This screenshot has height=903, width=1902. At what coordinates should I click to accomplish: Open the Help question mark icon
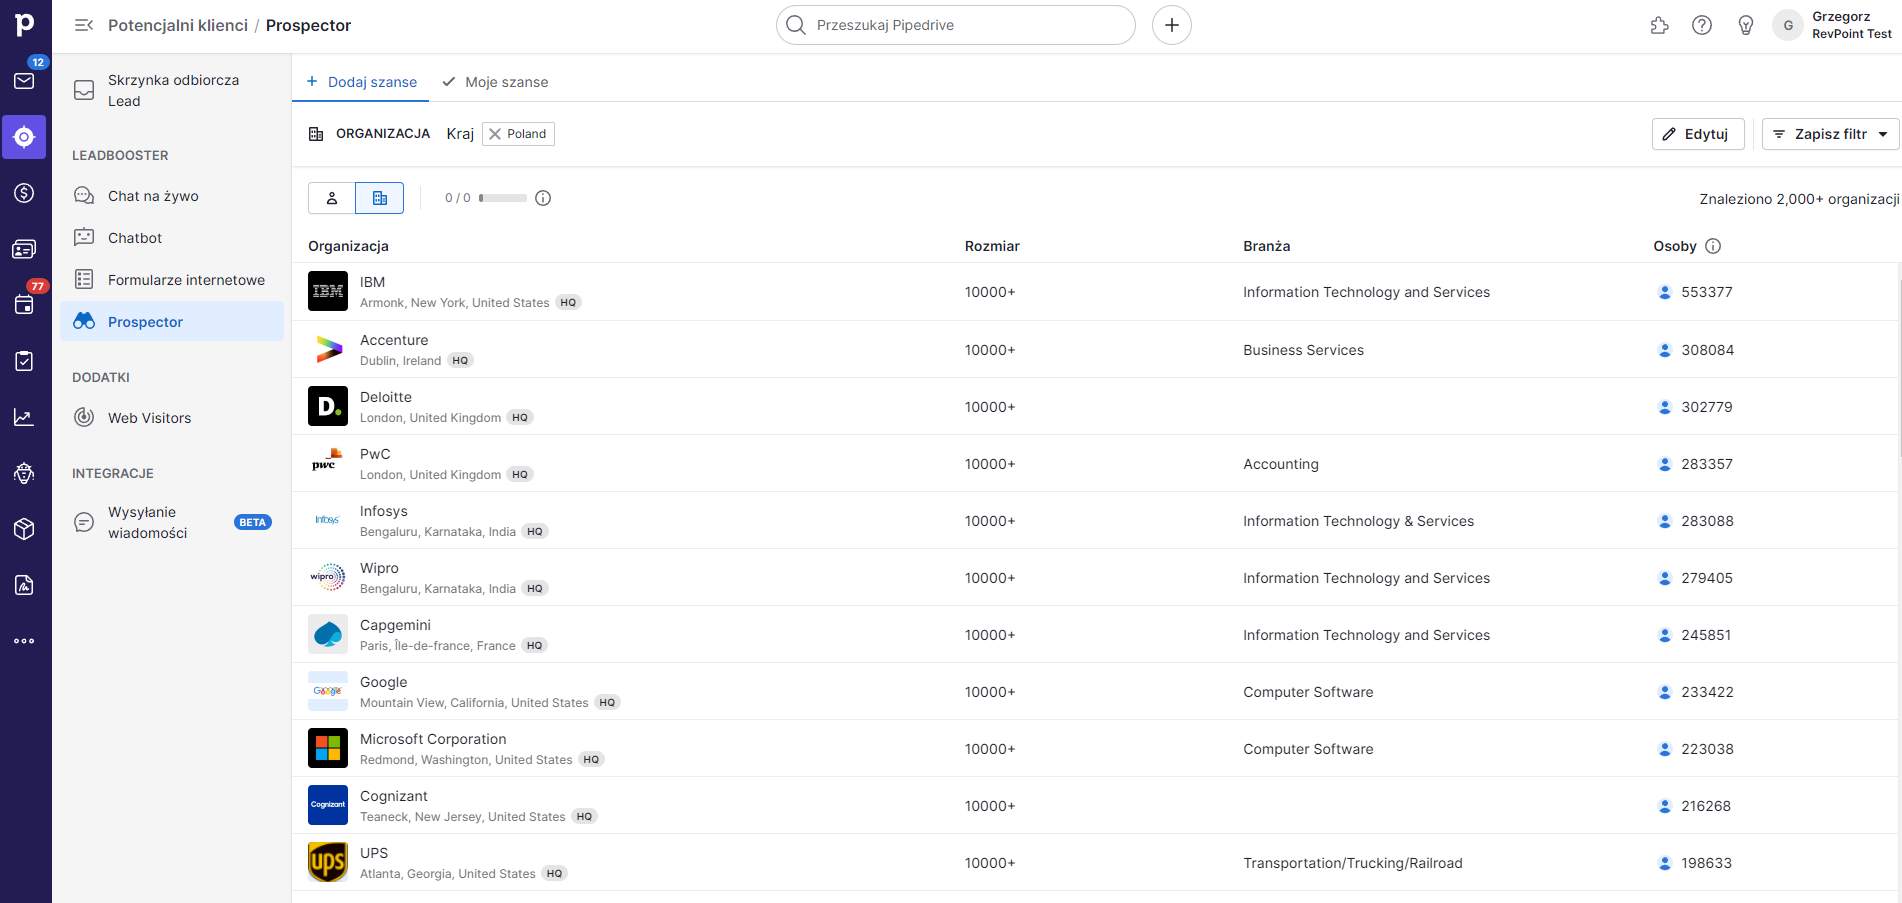point(1702,25)
